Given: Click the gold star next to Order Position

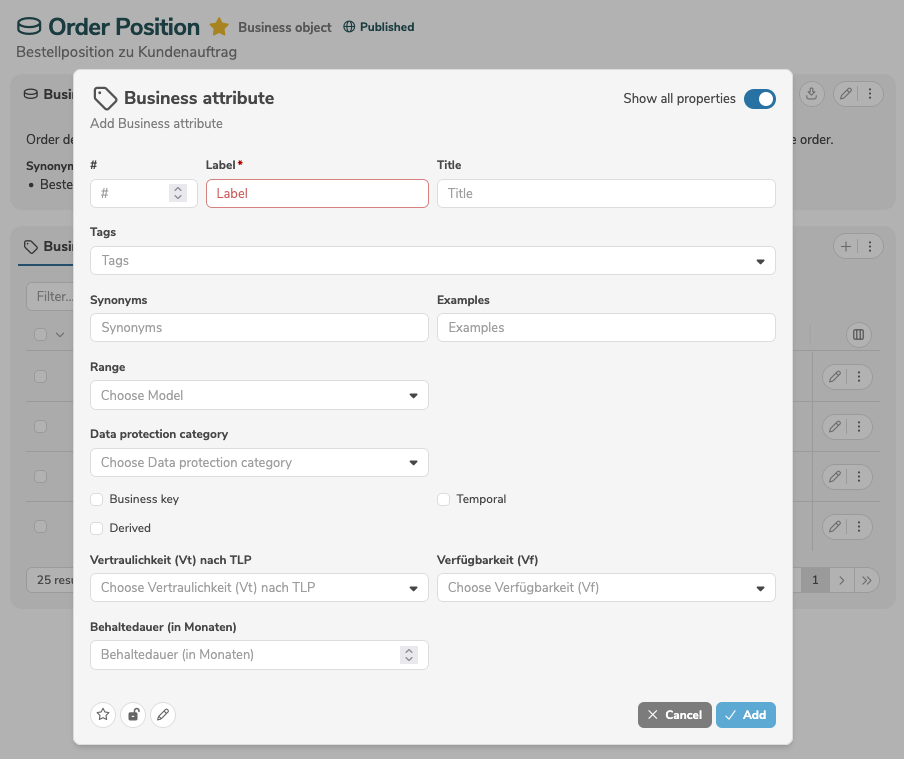Looking at the screenshot, I should click(219, 27).
